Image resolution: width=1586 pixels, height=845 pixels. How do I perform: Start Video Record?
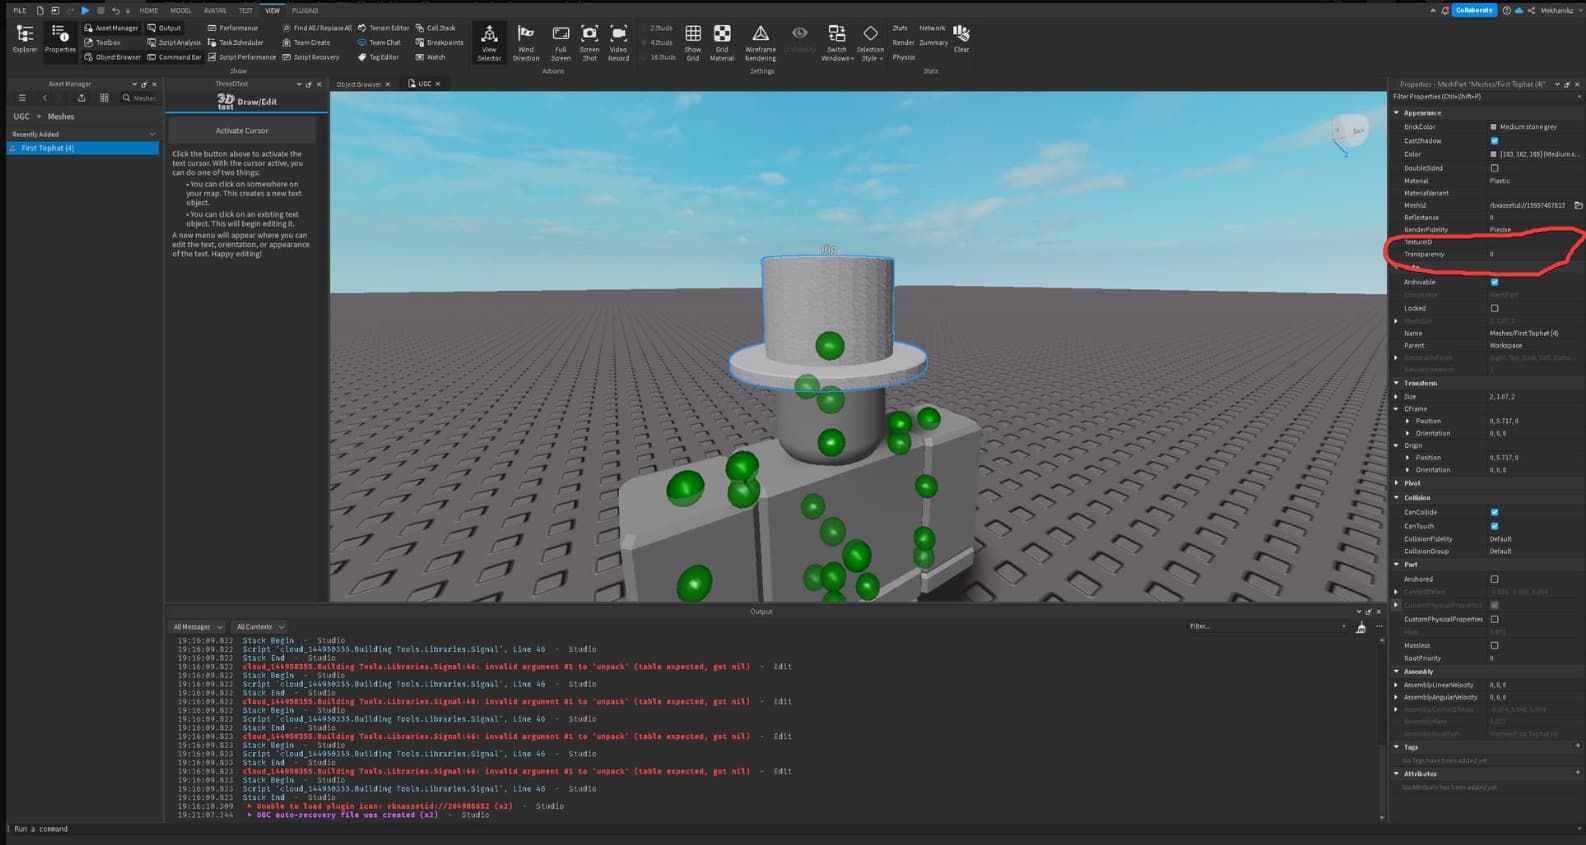pos(619,40)
